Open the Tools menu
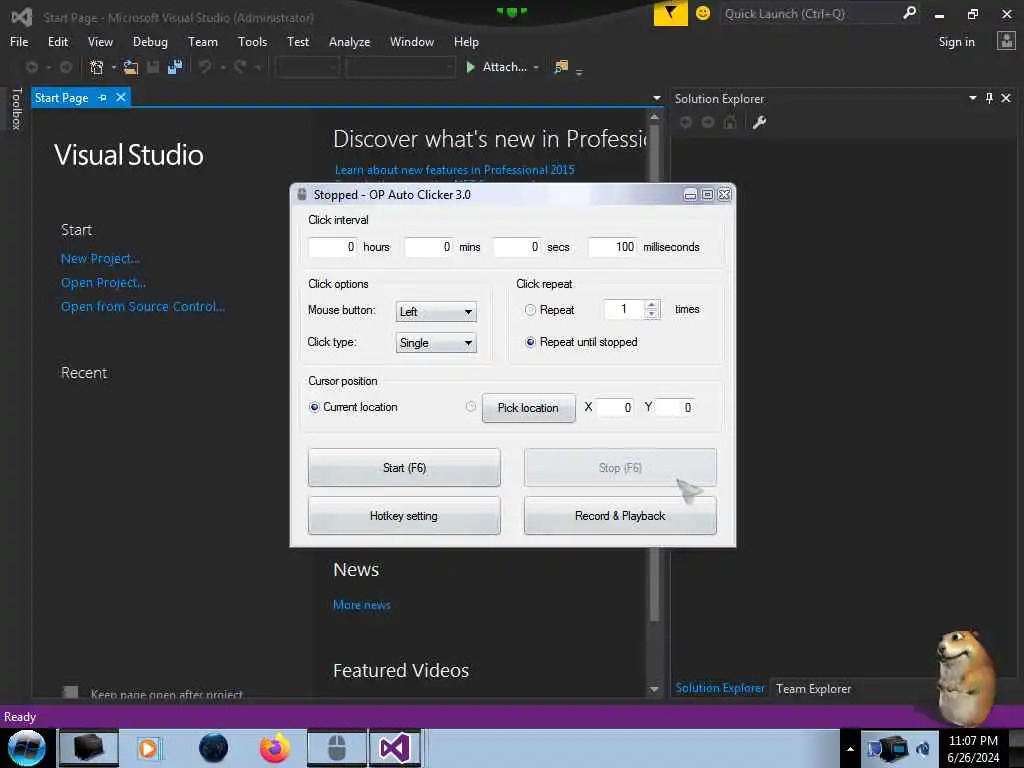Screen dimensions: 1024x768 252,42
